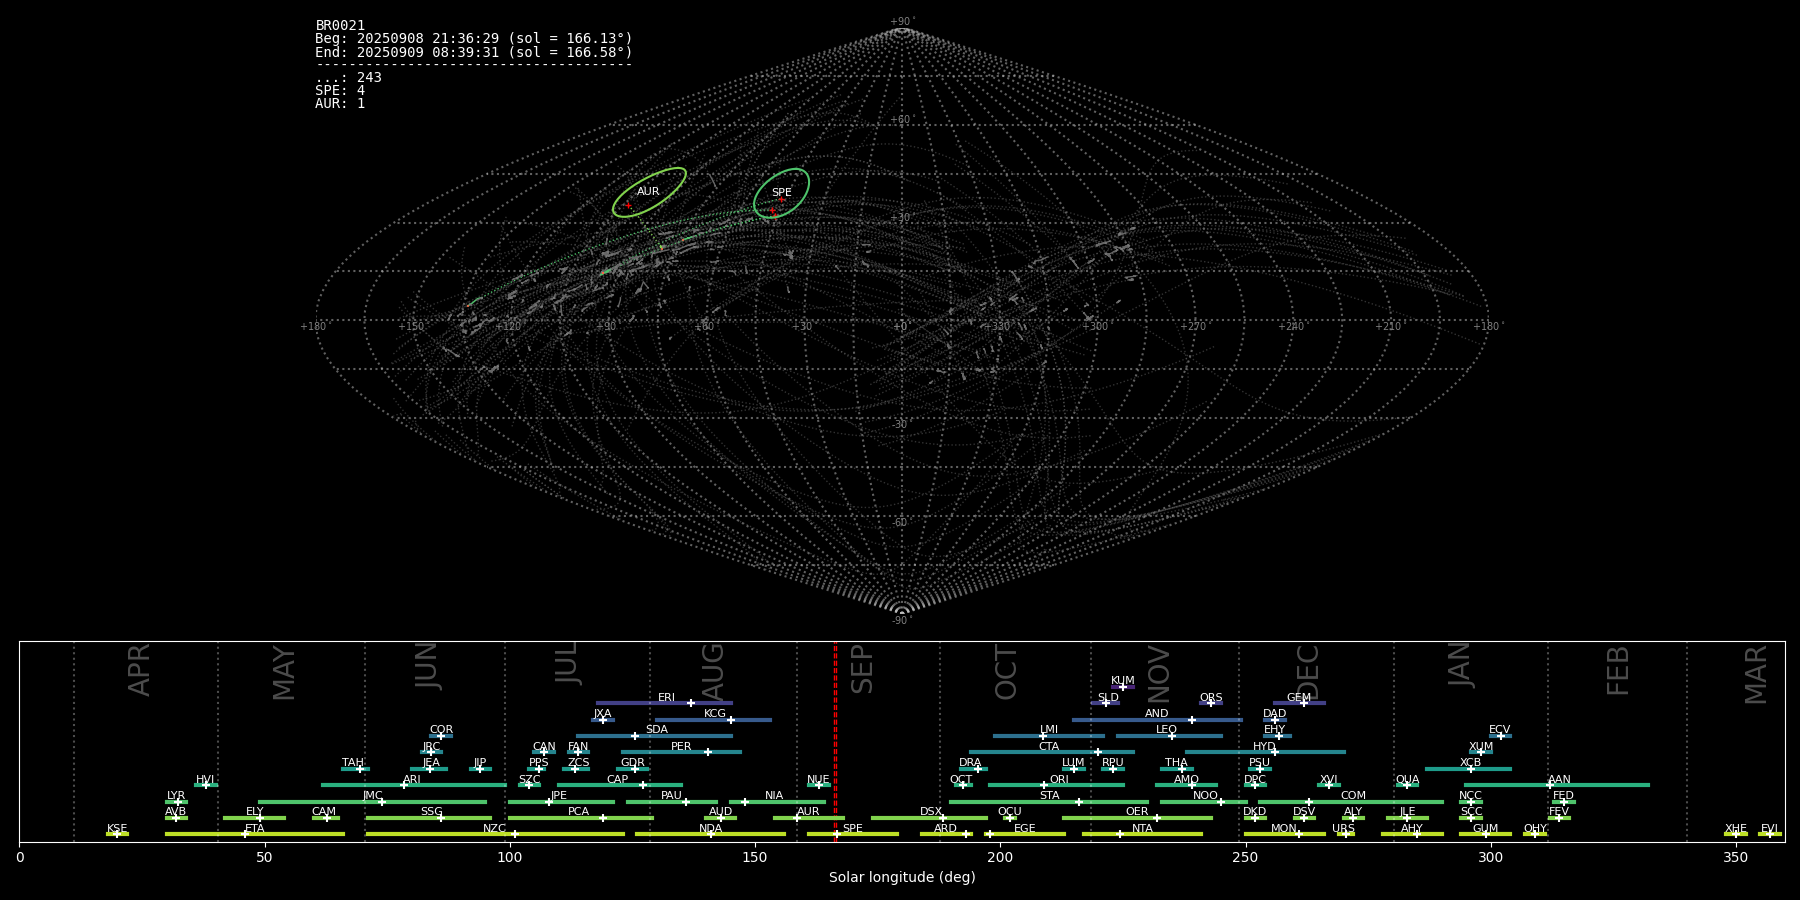Image resolution: width=1800 pixels, height=900 pixels.
Task: Click the NUE label near the red line
Action: coord(818,780)
